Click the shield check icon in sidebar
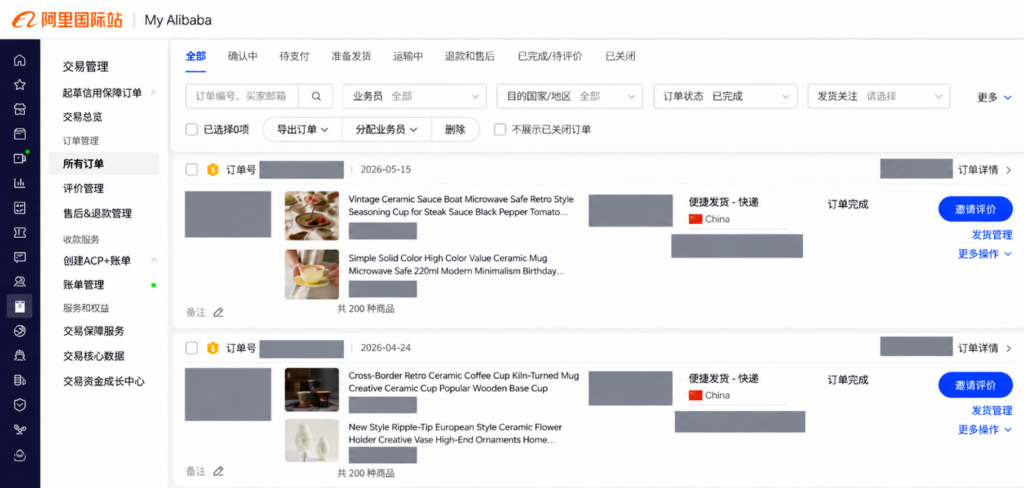 pos(20,404)
